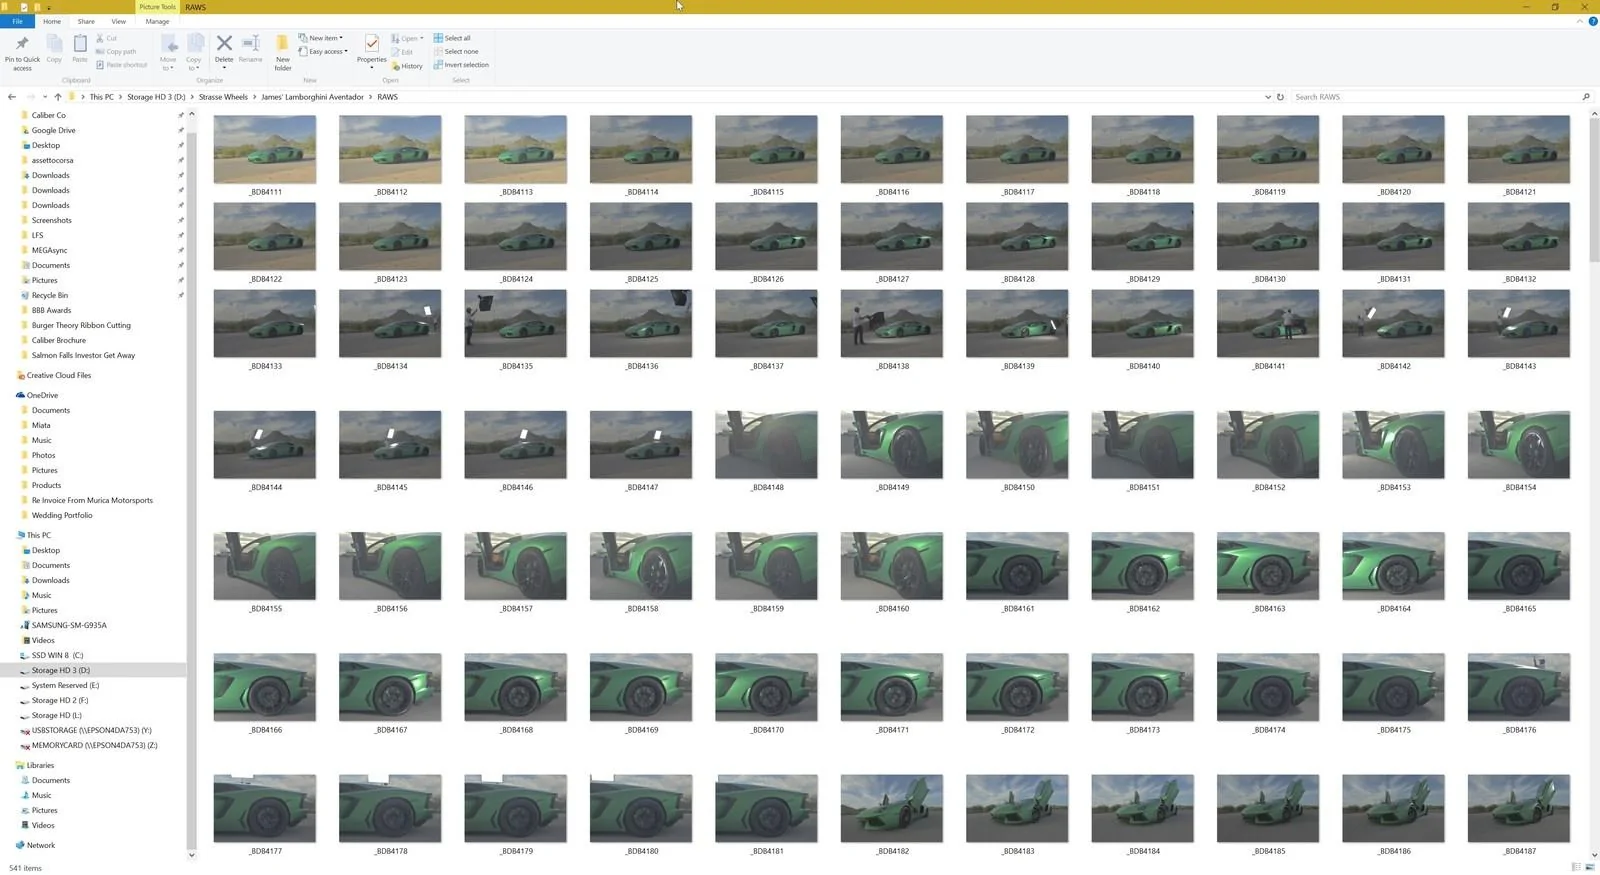
Task: Go forward with the Forward arrow
Action: point(31,97)
